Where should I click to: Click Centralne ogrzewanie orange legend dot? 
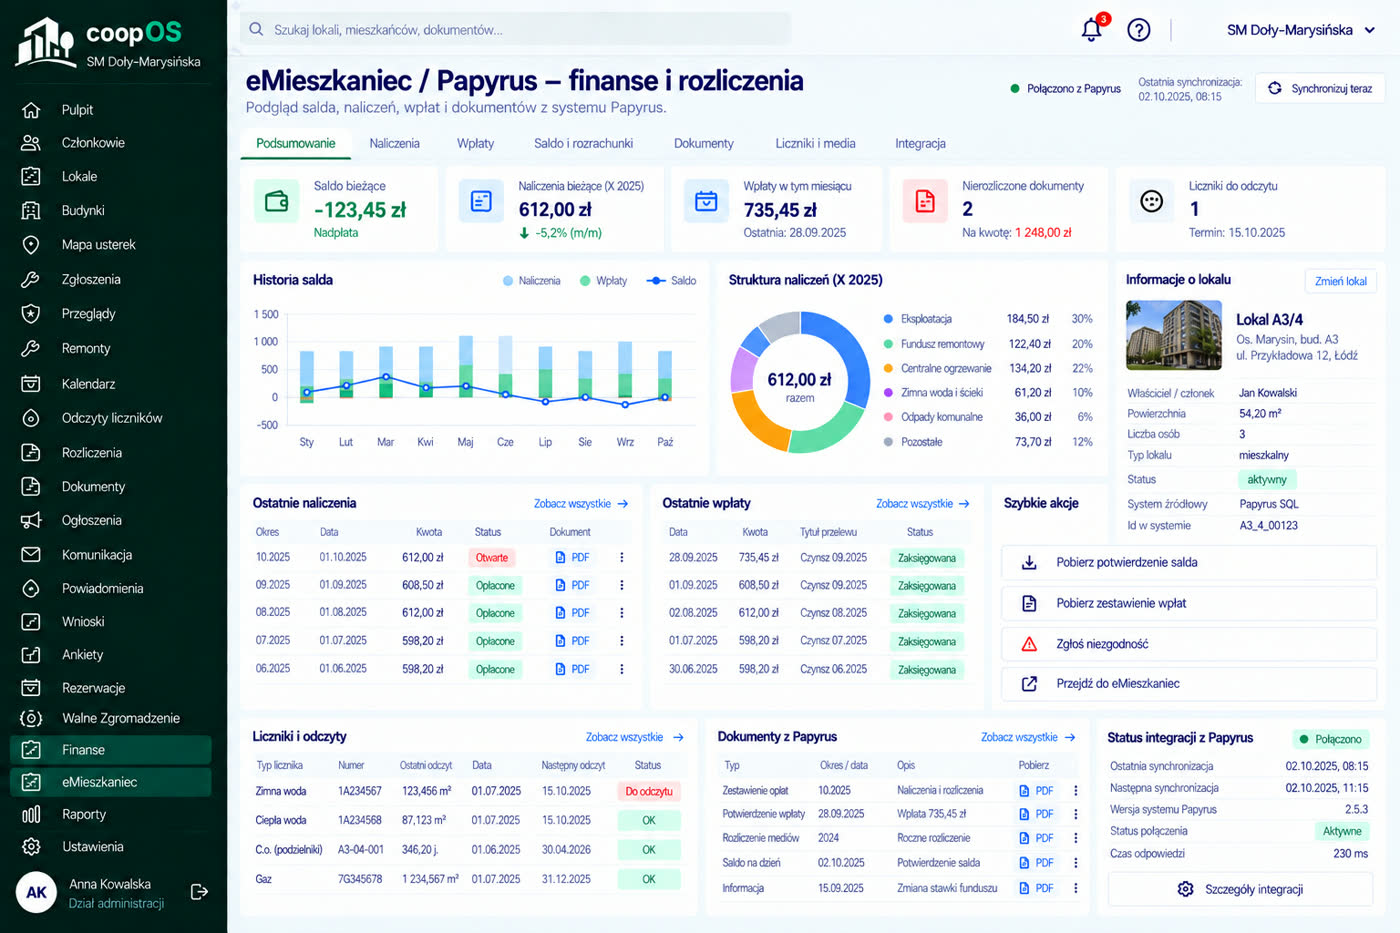(888, 368)
